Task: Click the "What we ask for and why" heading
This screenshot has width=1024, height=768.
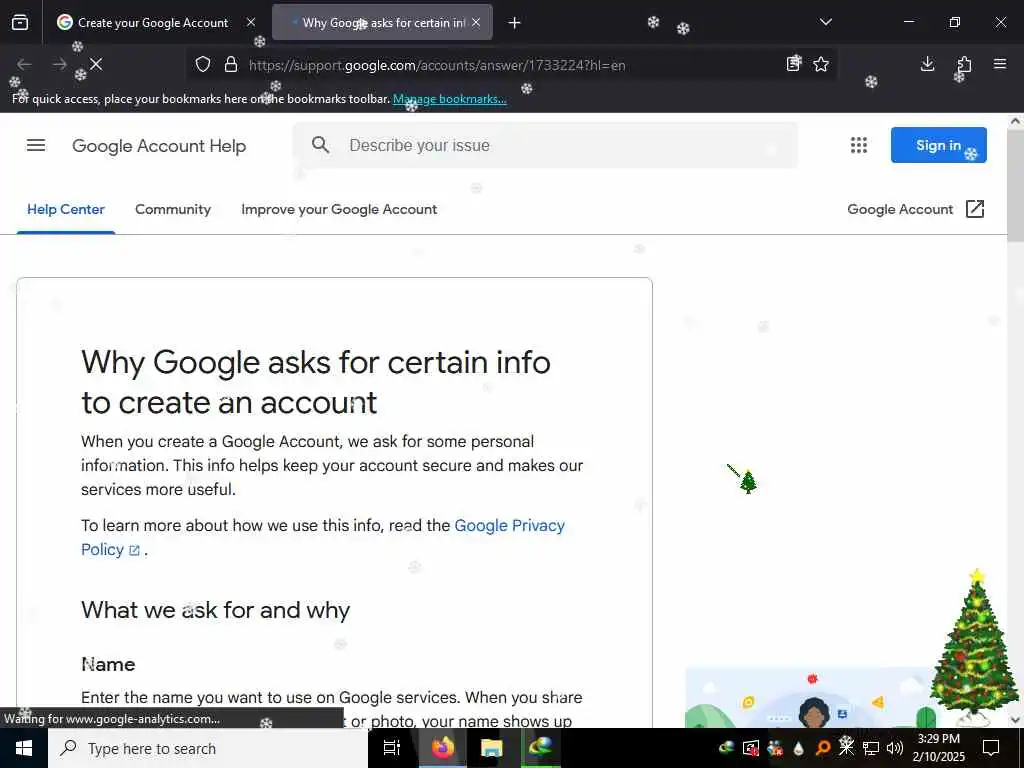Action: (216, 610)
